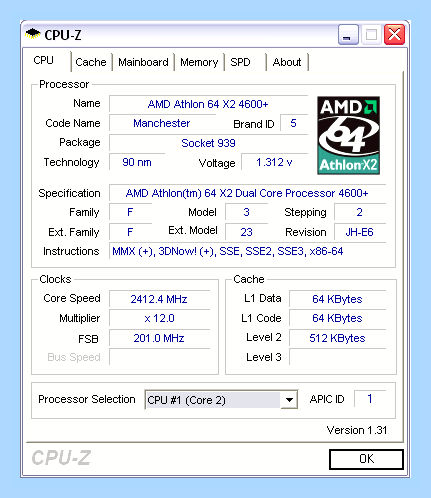Click the disabled maximize button
Viewport: 431px width, 498px height.
371,34
